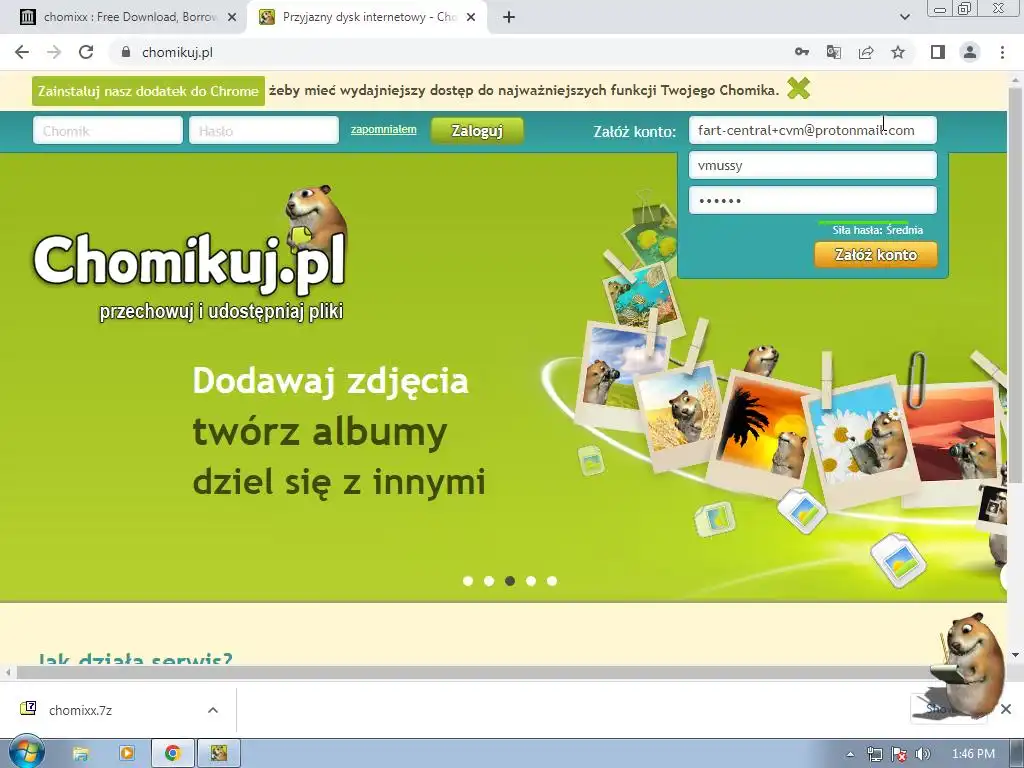The height and width of the screenshot is (768, 1024).
Task: Click the padlock site info icon
Action: pos(126,52)
